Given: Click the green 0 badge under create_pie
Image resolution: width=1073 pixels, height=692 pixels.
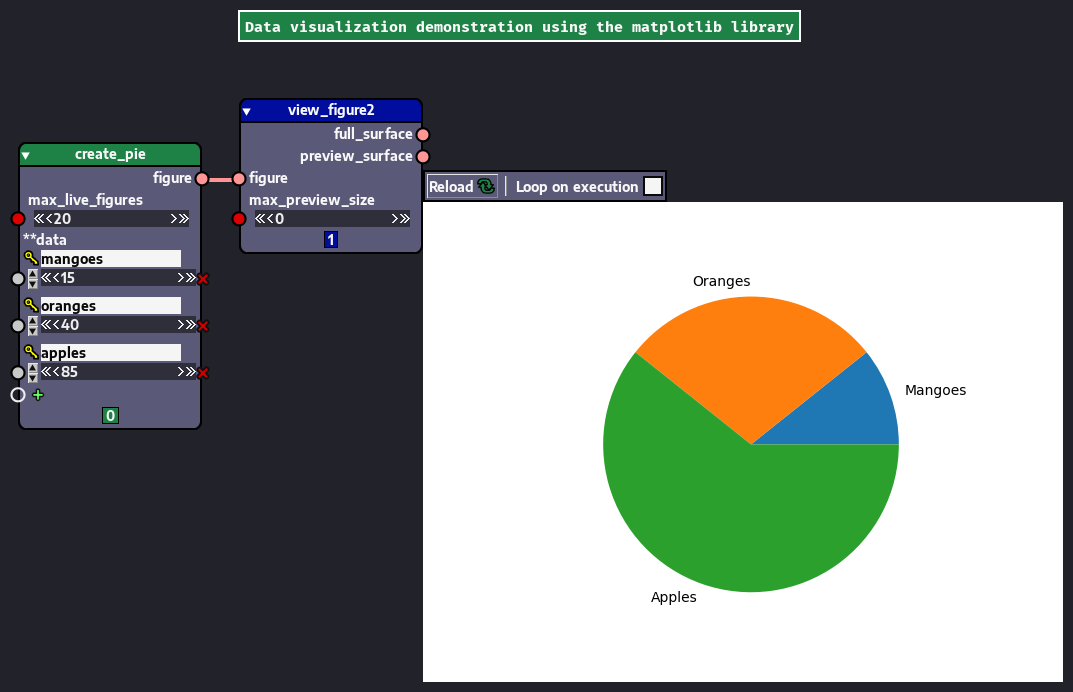Looking at the screenshot, I should [x=110, y=415].
